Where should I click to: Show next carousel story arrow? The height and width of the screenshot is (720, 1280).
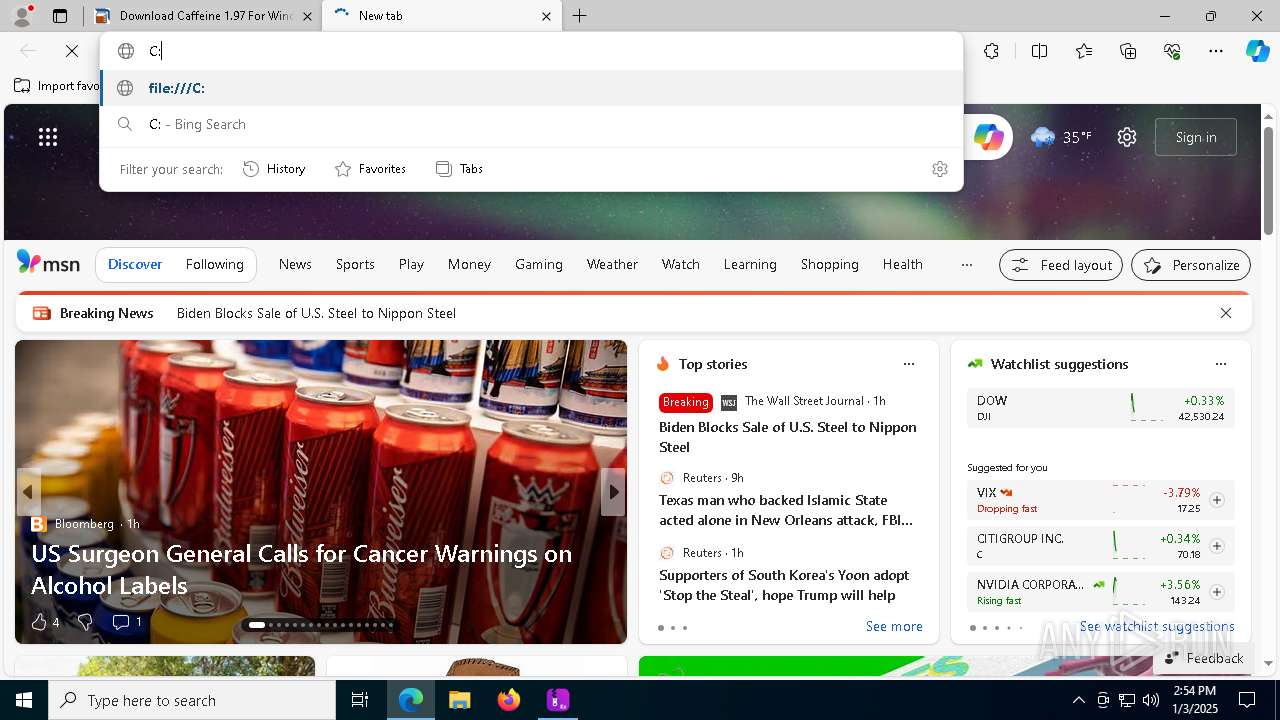(613, 492)
